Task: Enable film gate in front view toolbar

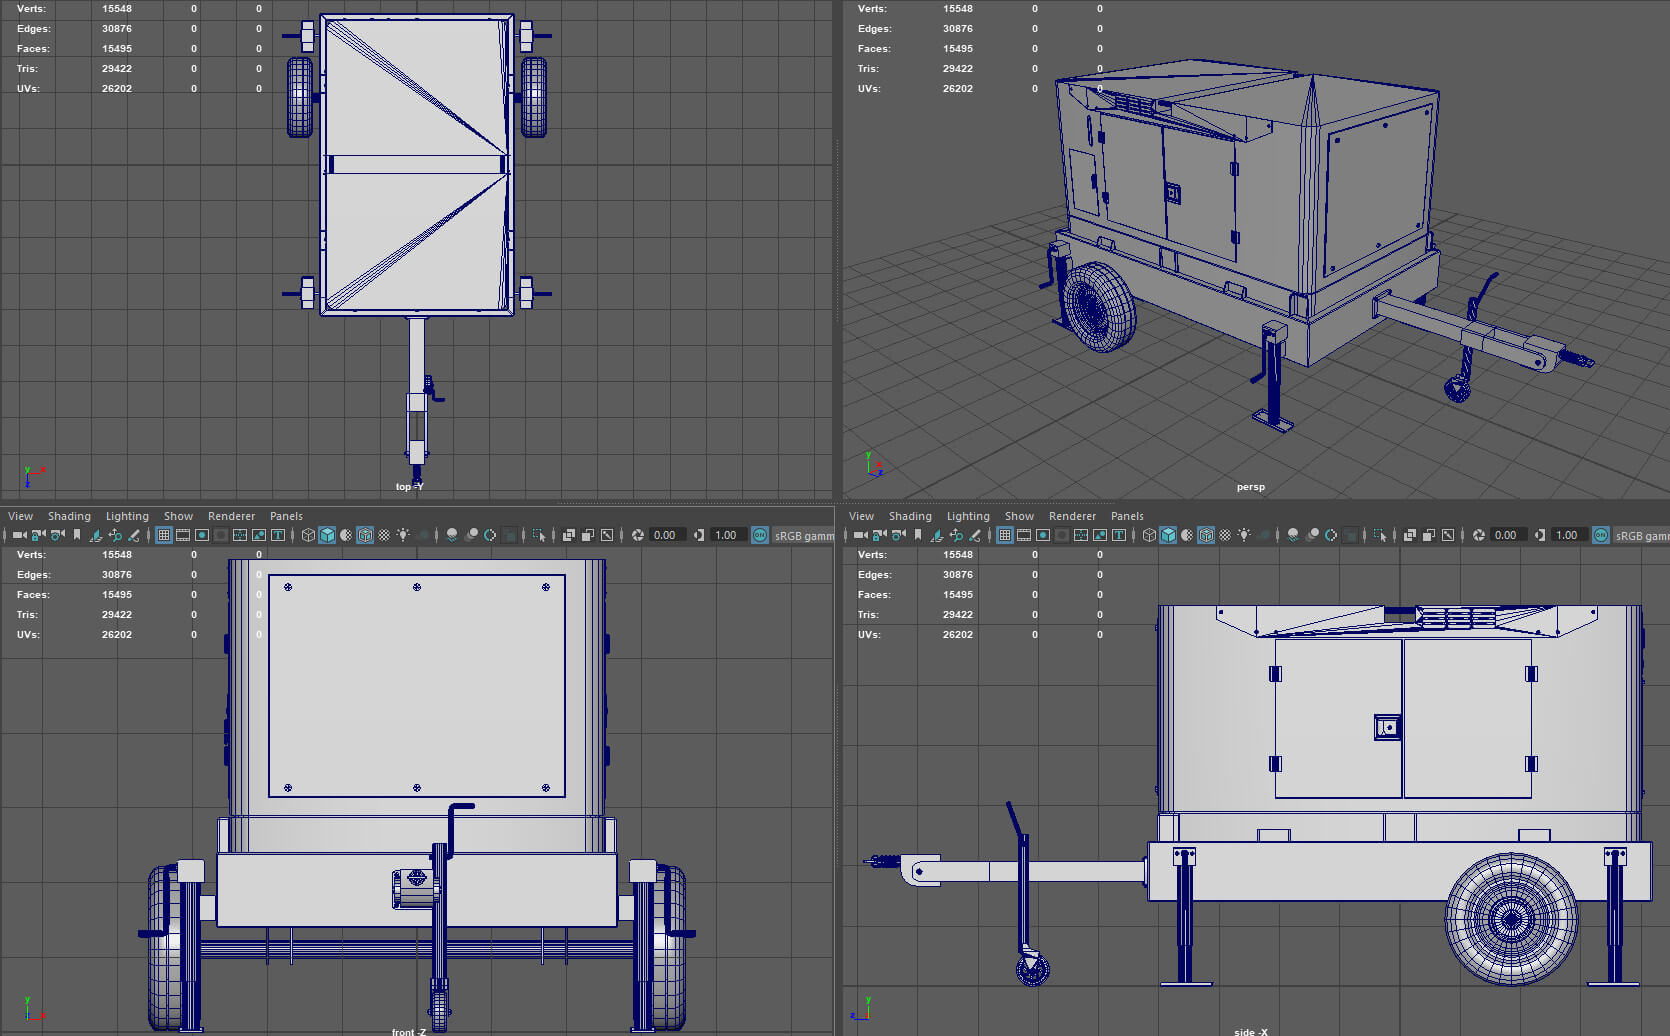Action: [183, 535]
